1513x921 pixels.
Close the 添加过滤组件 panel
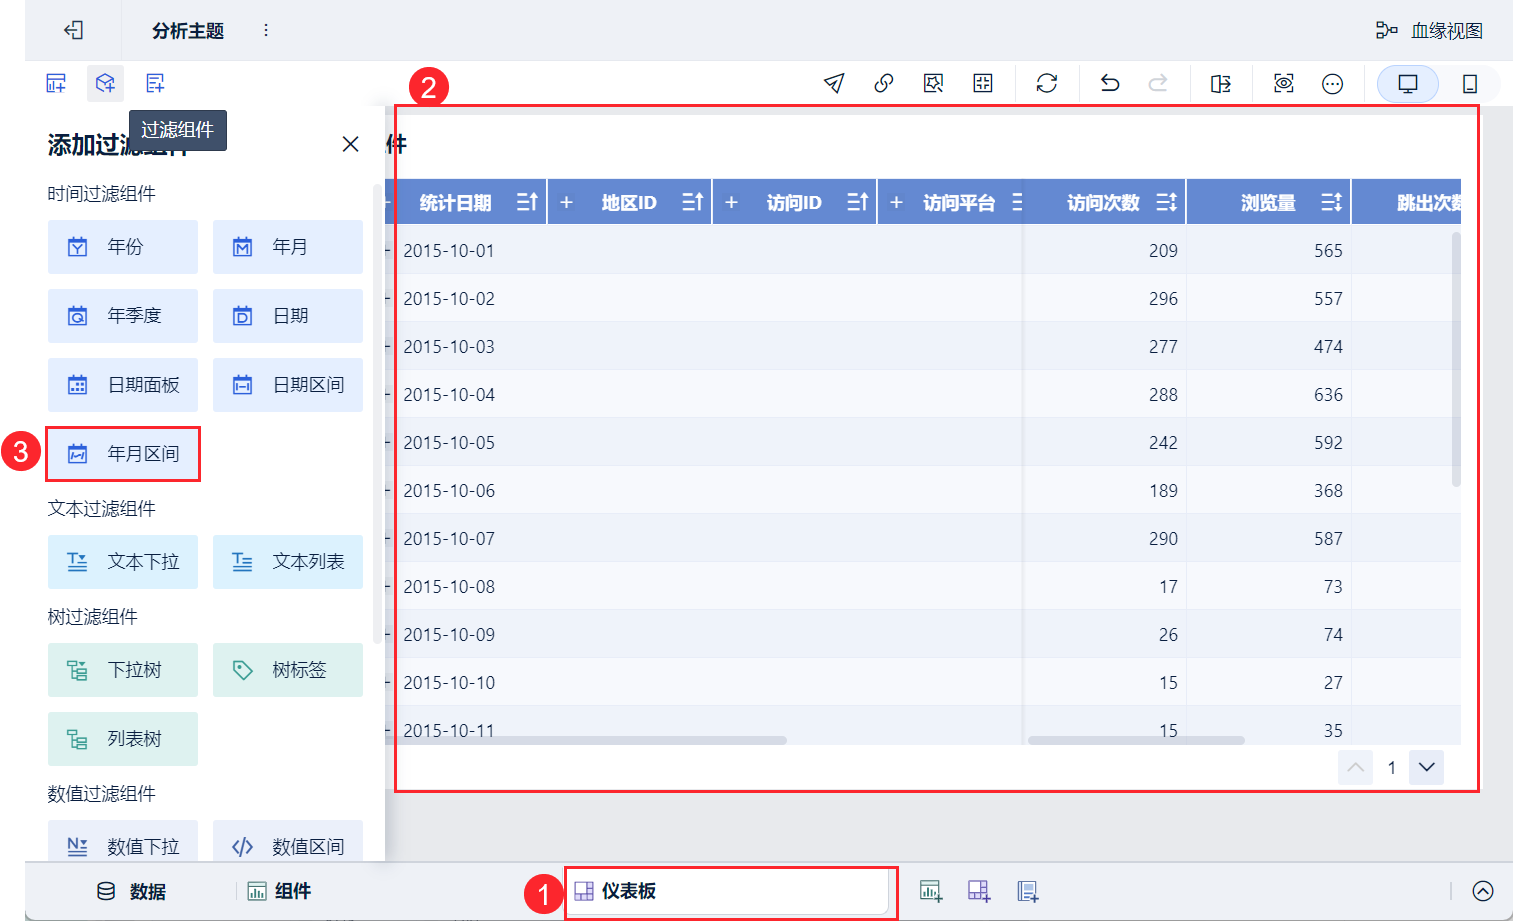point(350,144)
